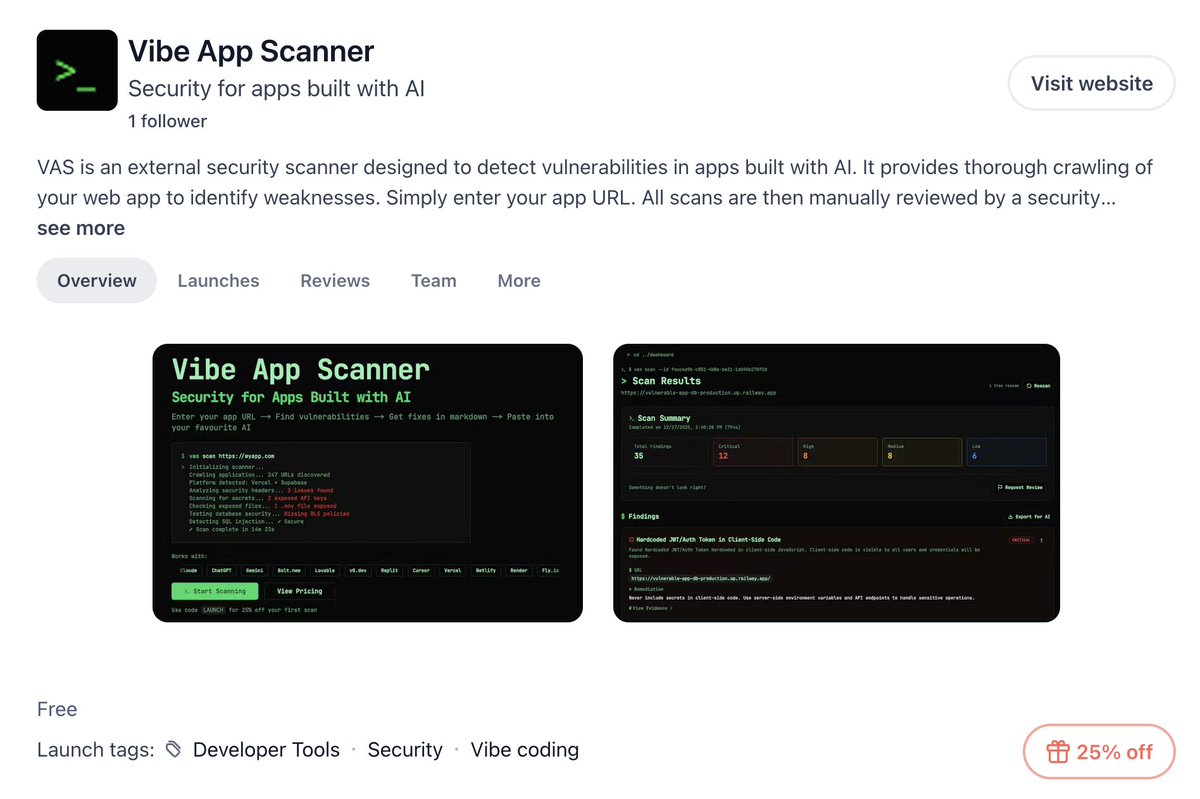Open the More tab menu
The width and height of the screenshot is (1200, 799).
[519, 281]
